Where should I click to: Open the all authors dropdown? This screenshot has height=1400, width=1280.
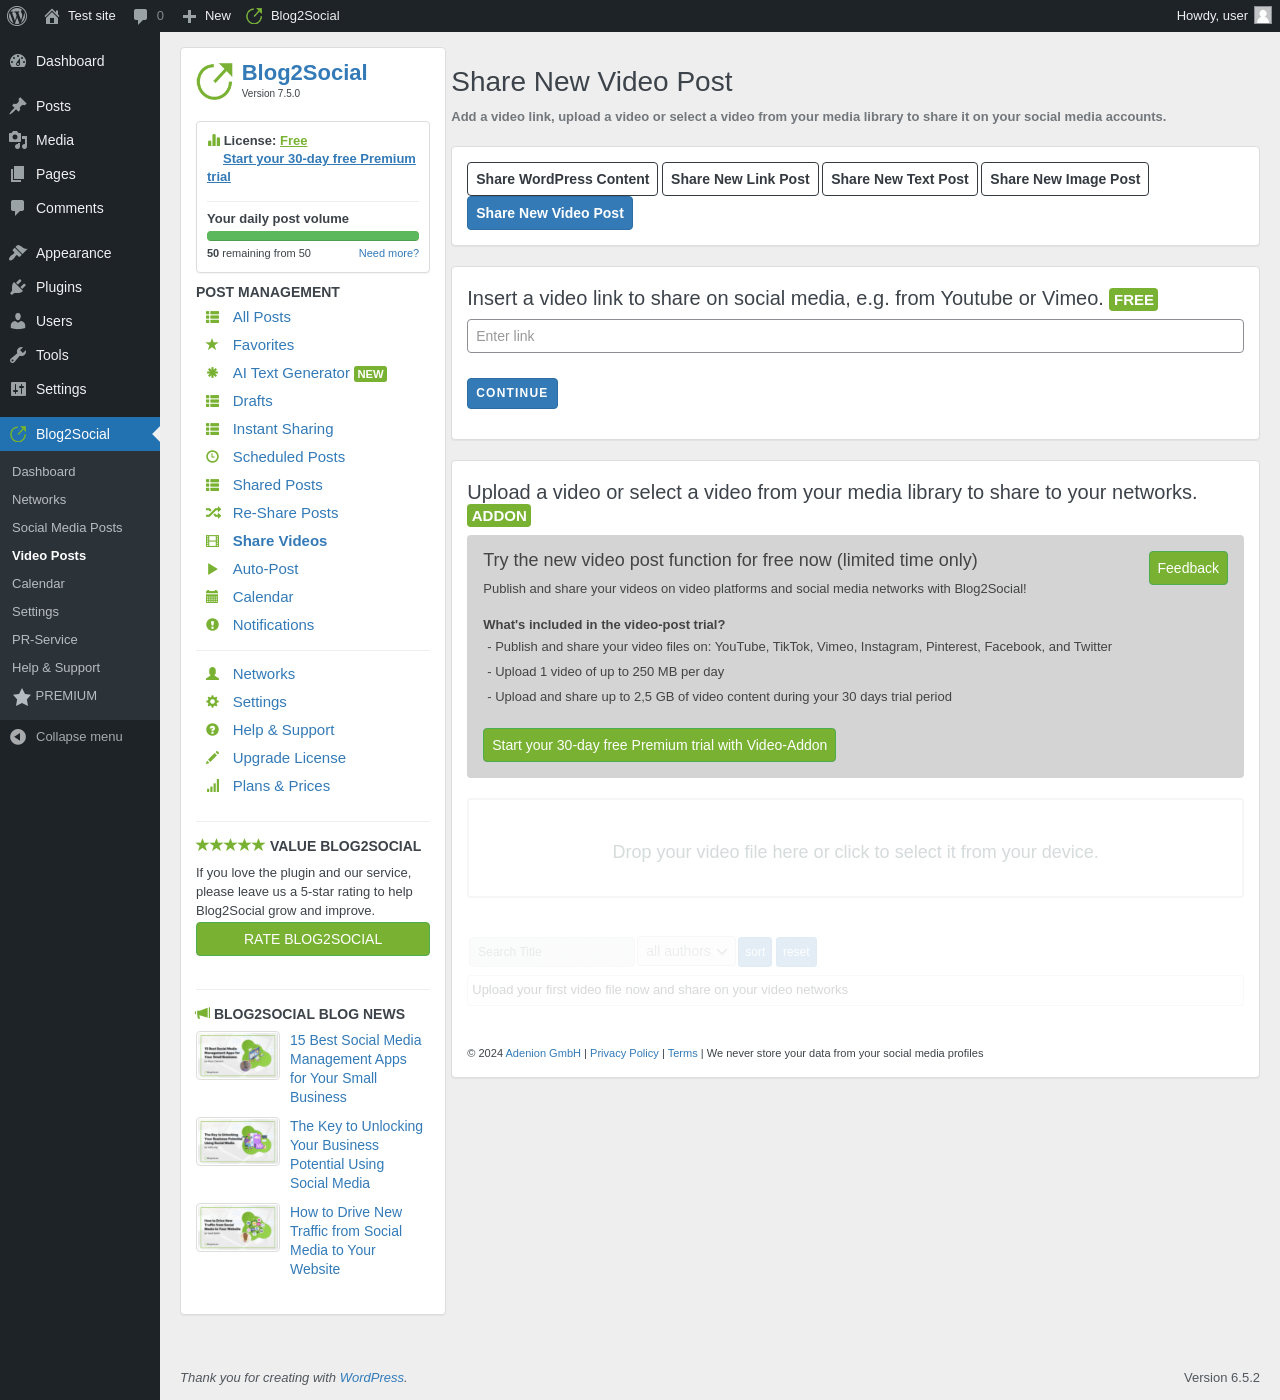[x=686, y=952]
